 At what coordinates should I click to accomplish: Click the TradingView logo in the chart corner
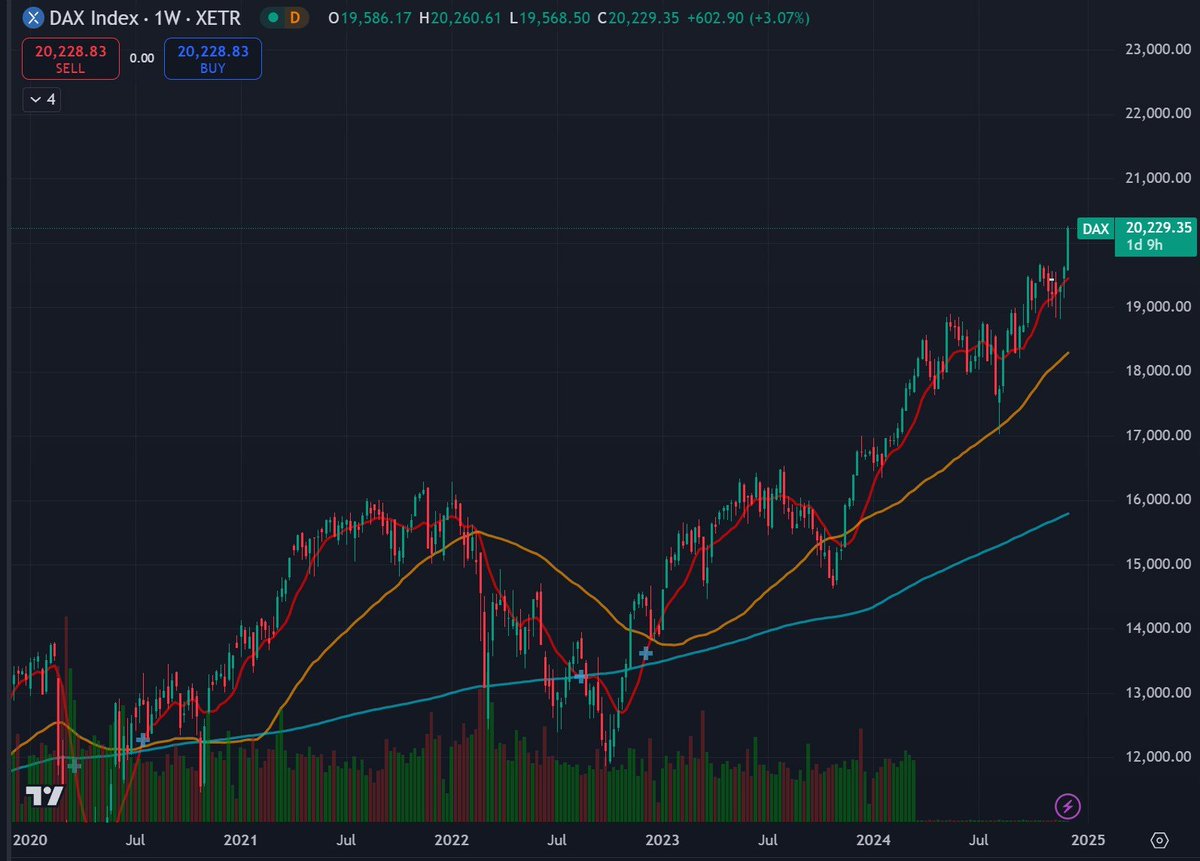click(44, 796)
